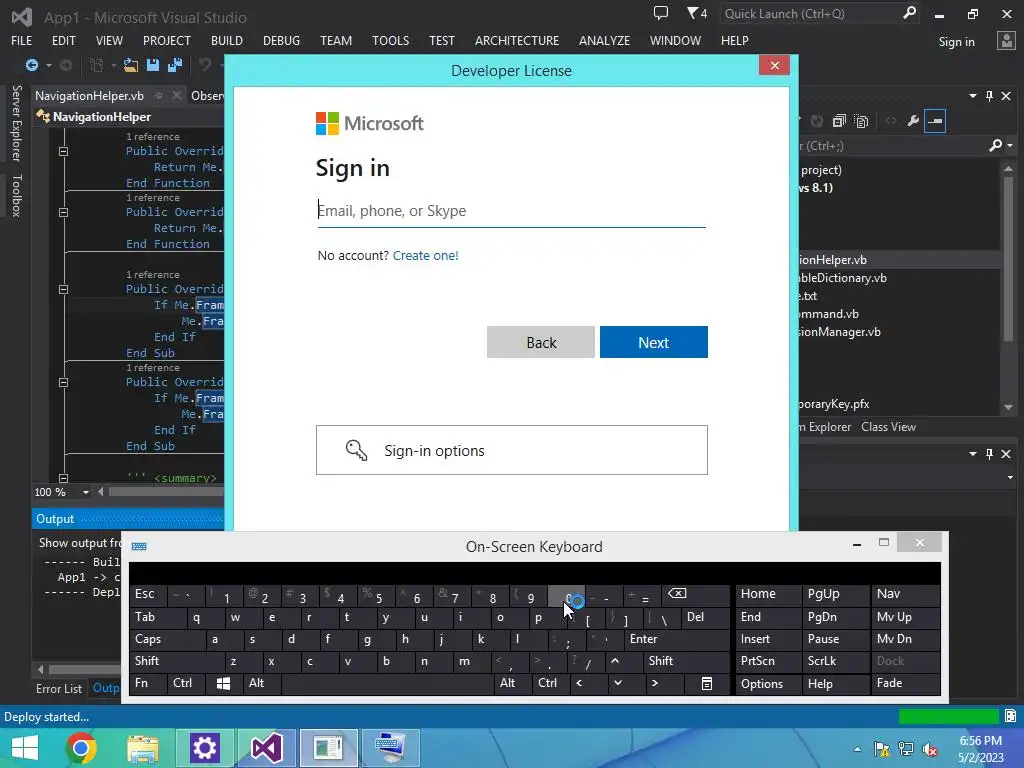This screenshot has height=768, width=1024.
Task: Click the Back button in sign-in dialog
Action: tap(541, 342)
